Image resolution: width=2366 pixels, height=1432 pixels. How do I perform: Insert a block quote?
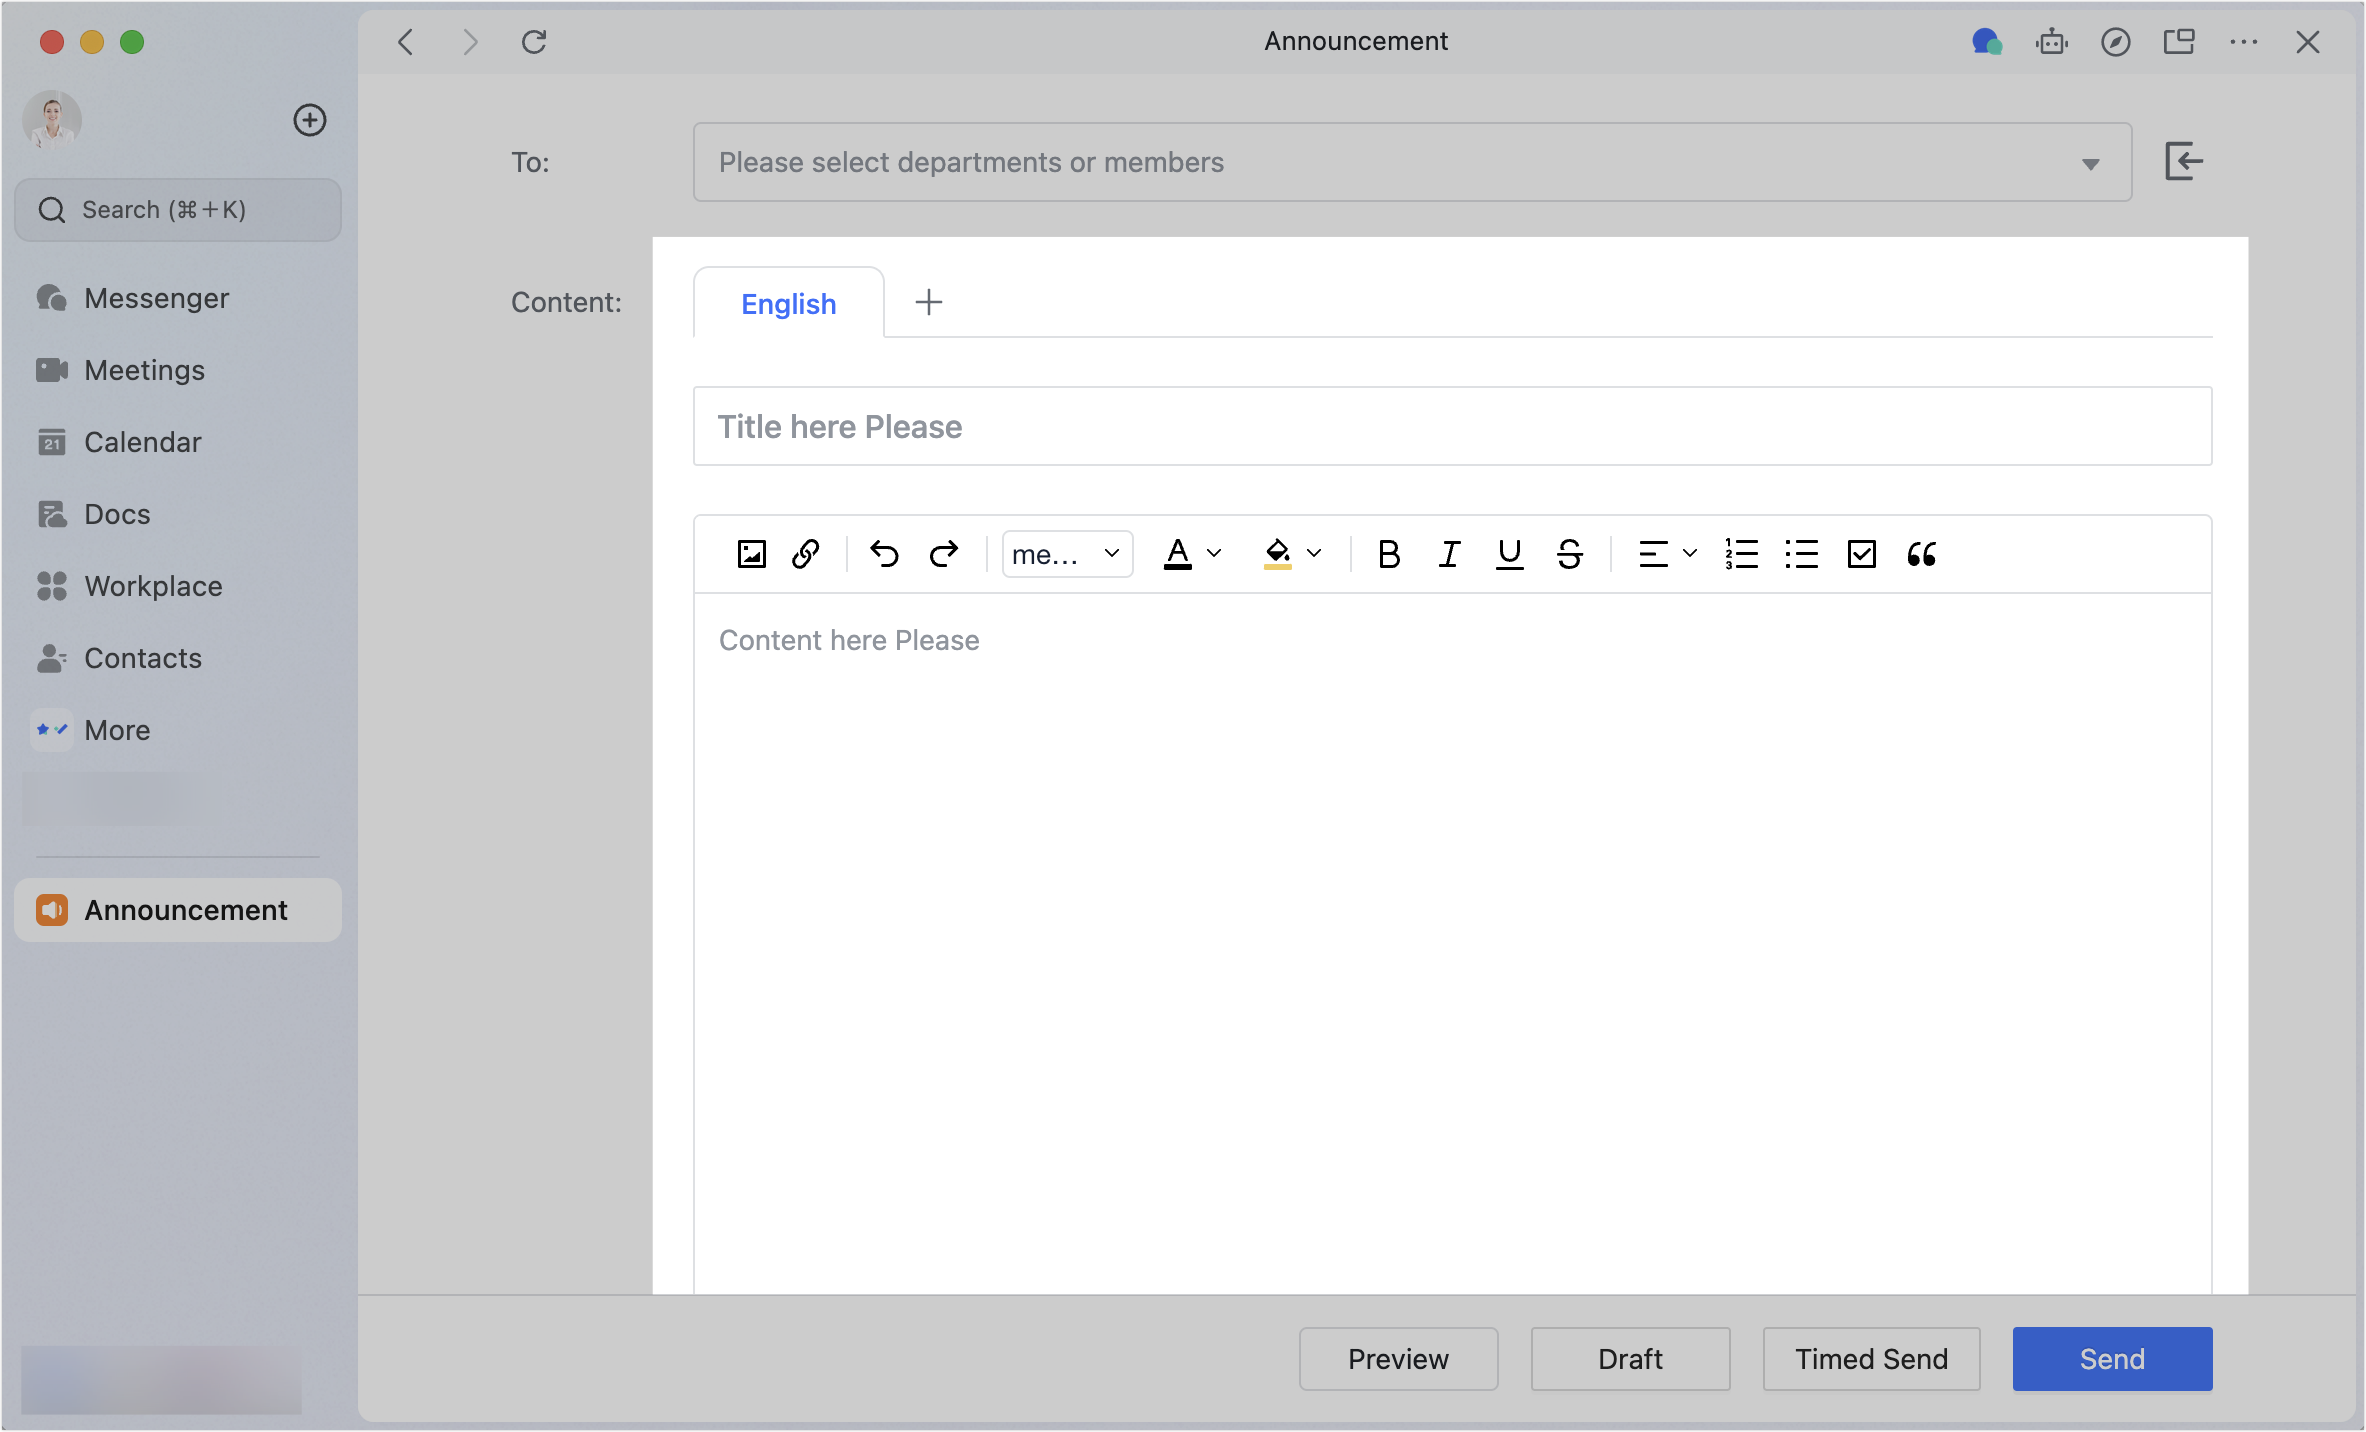click(x=1921, y=554)
